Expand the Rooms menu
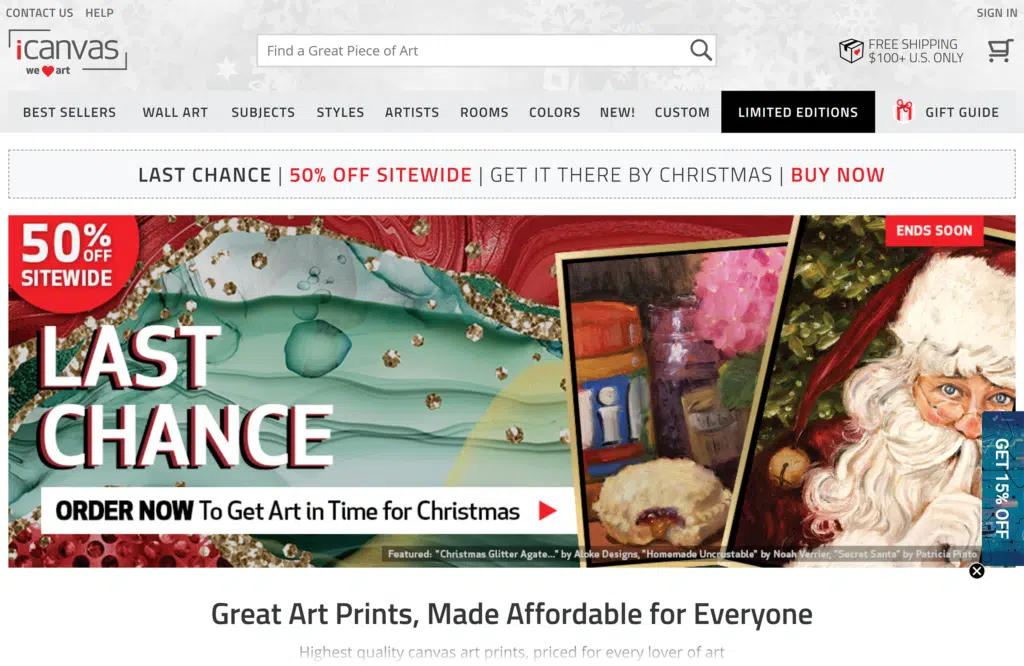1024x666 pixels. 484,112
